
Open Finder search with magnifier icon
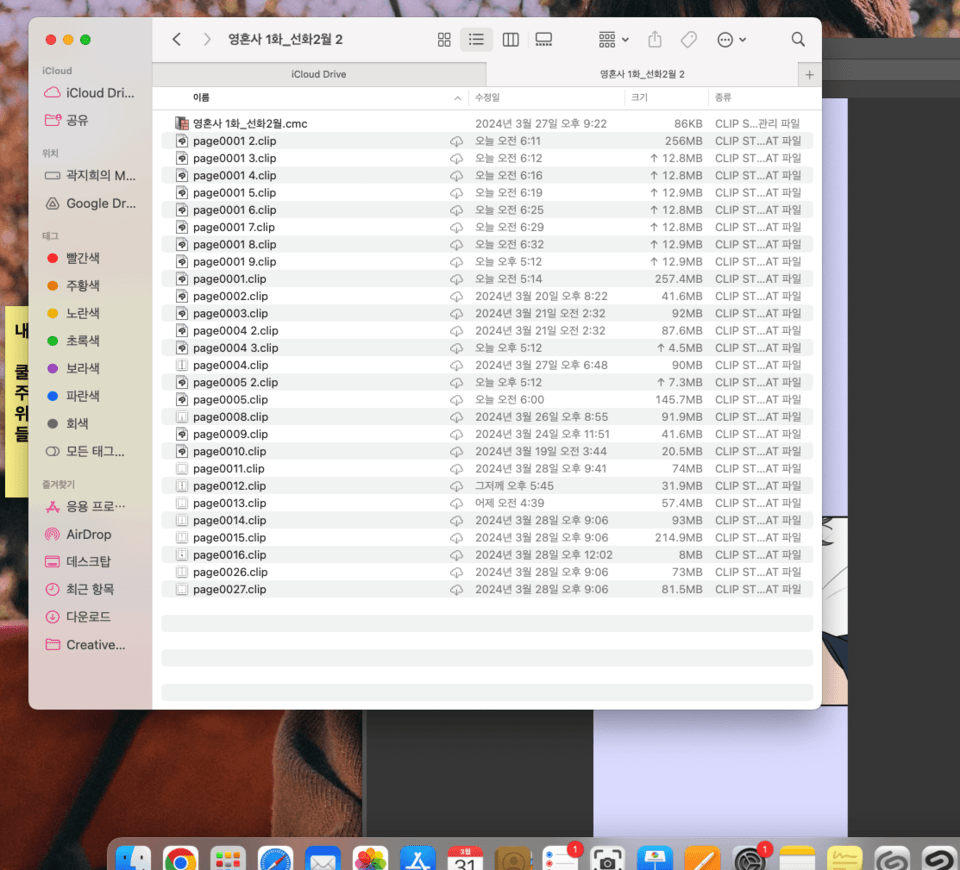[x=798, y=40]
